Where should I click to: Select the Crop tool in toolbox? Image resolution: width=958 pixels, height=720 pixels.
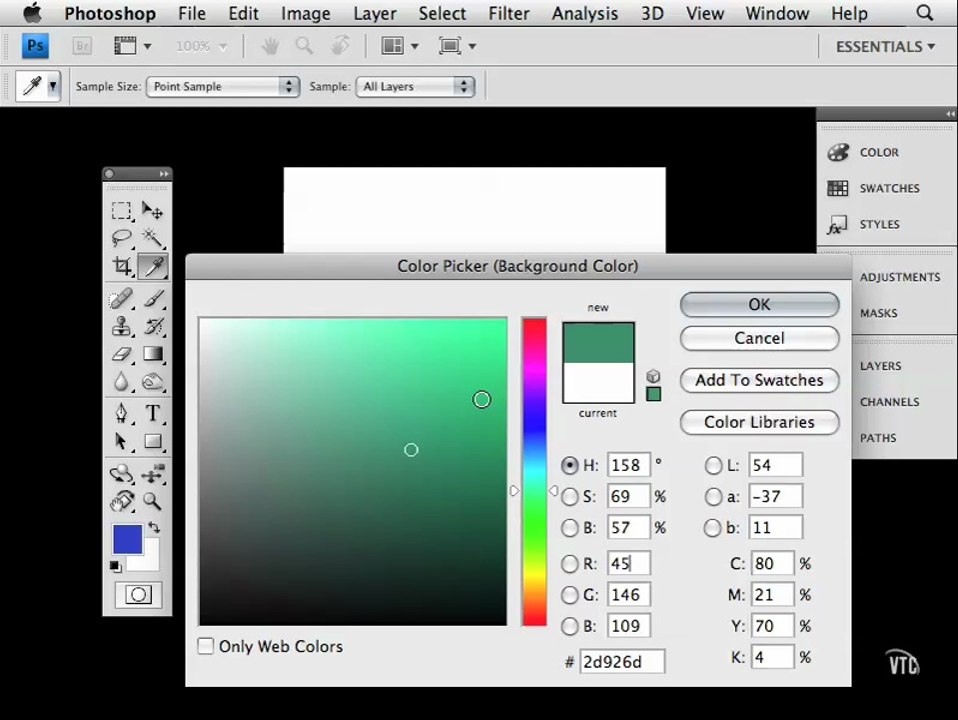coord(122,266)
